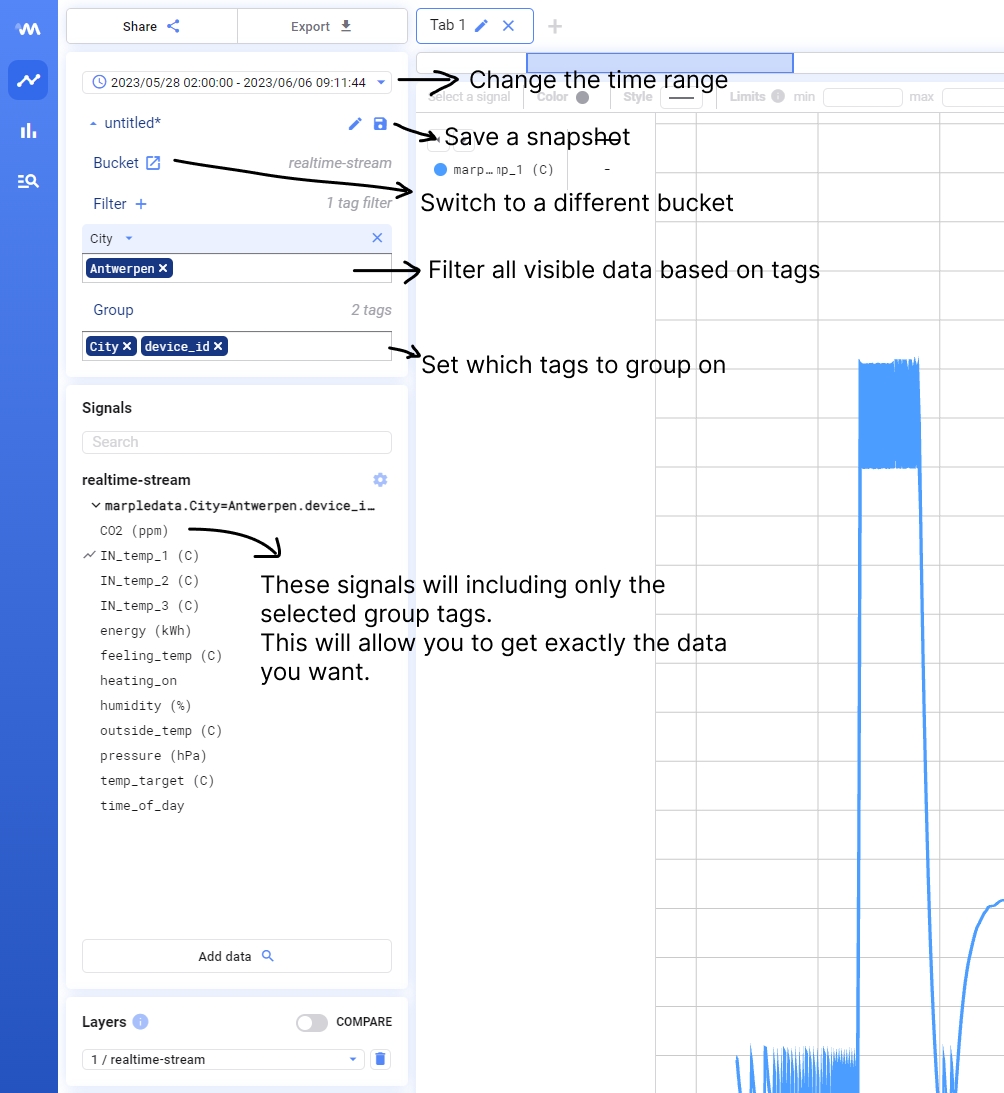
Task: Open the layer selector 1 / realtime-stream dropdown
Action: pos(224,1059)
